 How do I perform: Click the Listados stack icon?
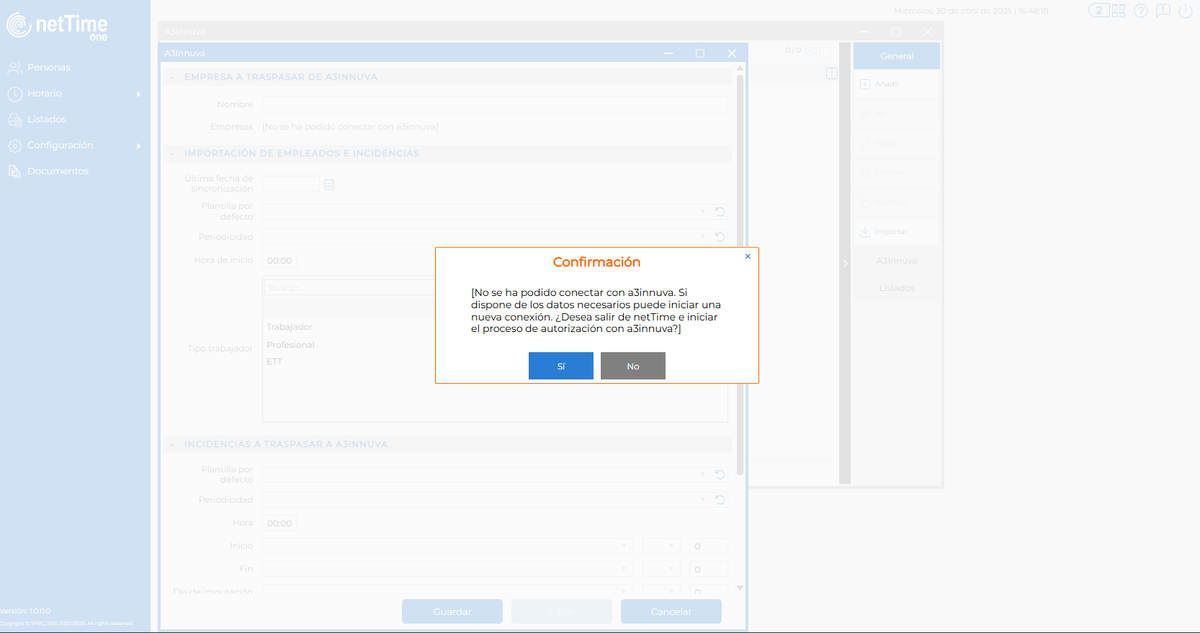coord(14,119)
